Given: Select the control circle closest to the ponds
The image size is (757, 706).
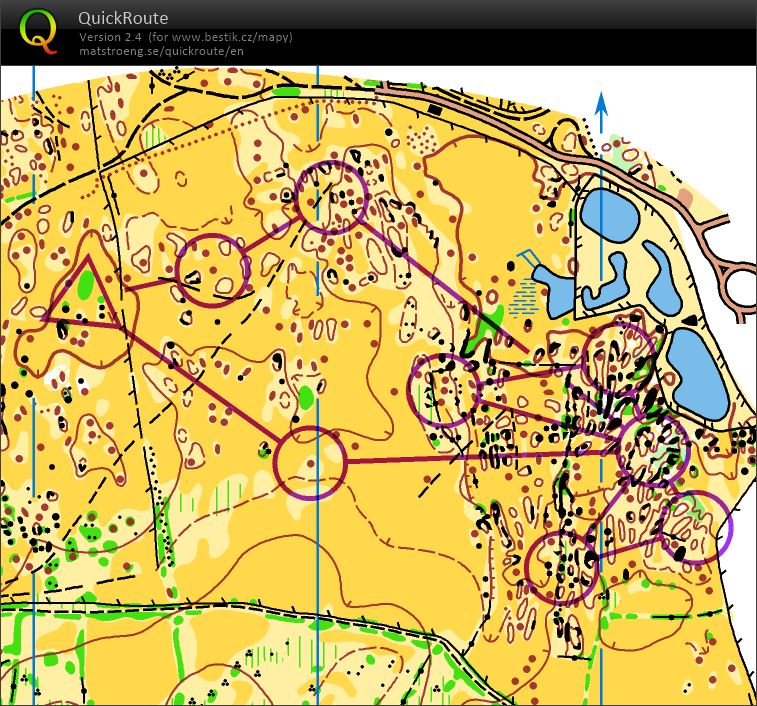Looking at the screenshot, I should [617, 358].
